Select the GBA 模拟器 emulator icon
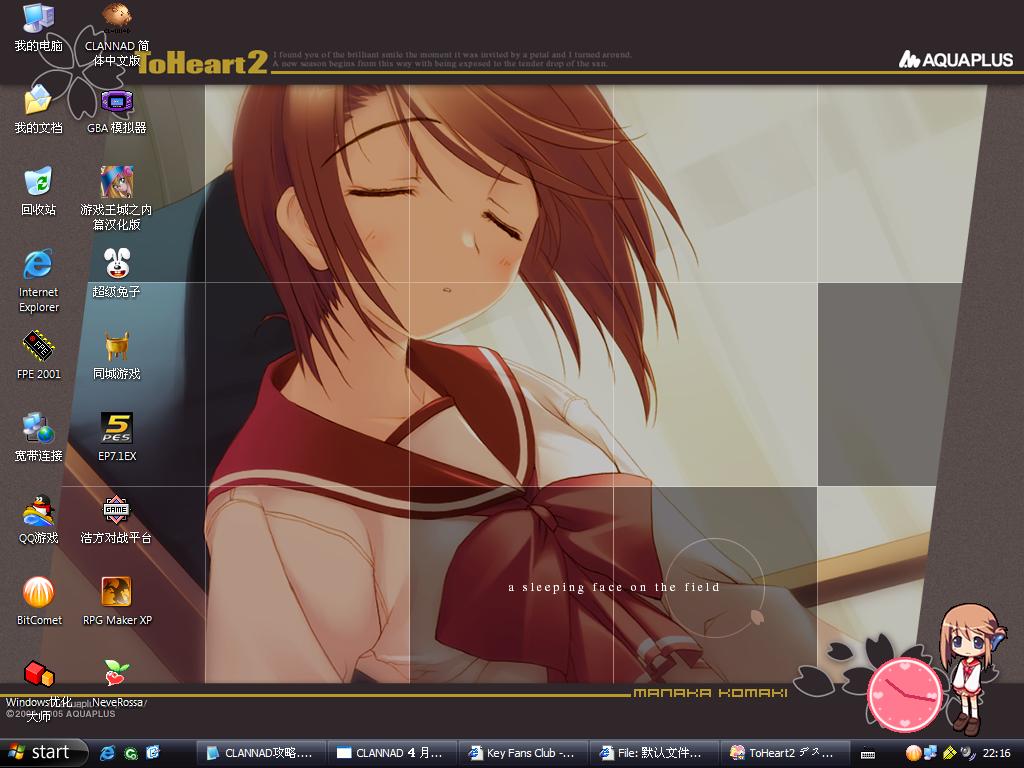This screenshot has height=768, width=1024. tap(117, 110)
